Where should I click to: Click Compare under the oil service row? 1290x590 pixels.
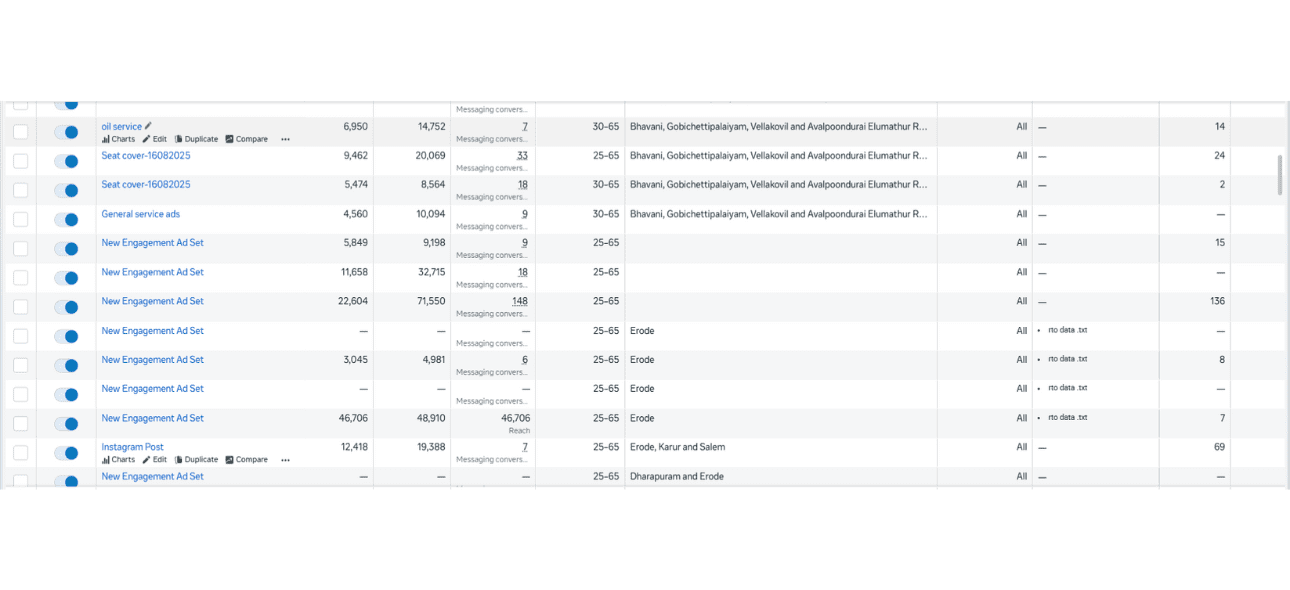point(246,139)
